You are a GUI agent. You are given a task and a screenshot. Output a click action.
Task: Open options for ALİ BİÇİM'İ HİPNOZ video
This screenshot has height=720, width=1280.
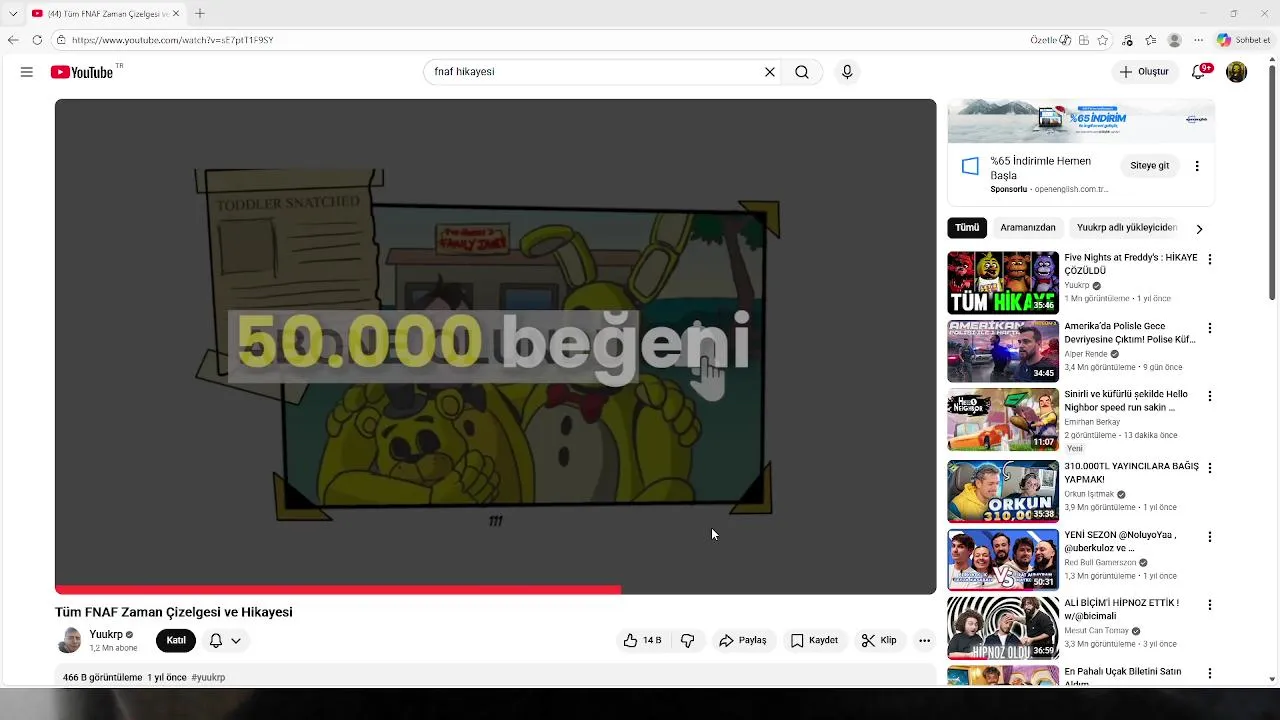(1210, 605)
